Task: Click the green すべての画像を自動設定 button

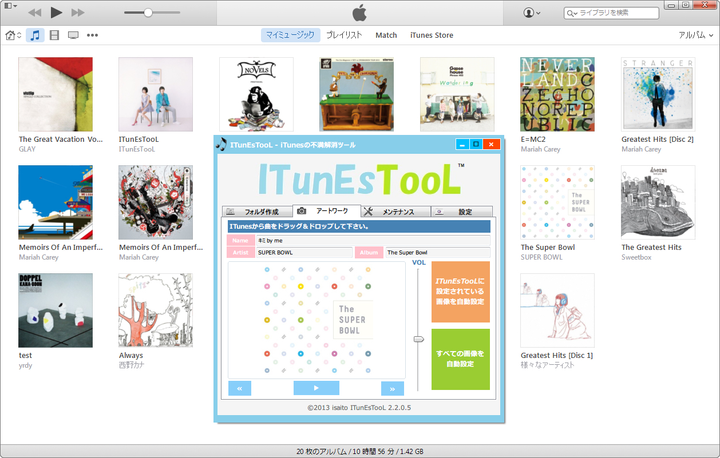Action: click(x=461, y=359)
